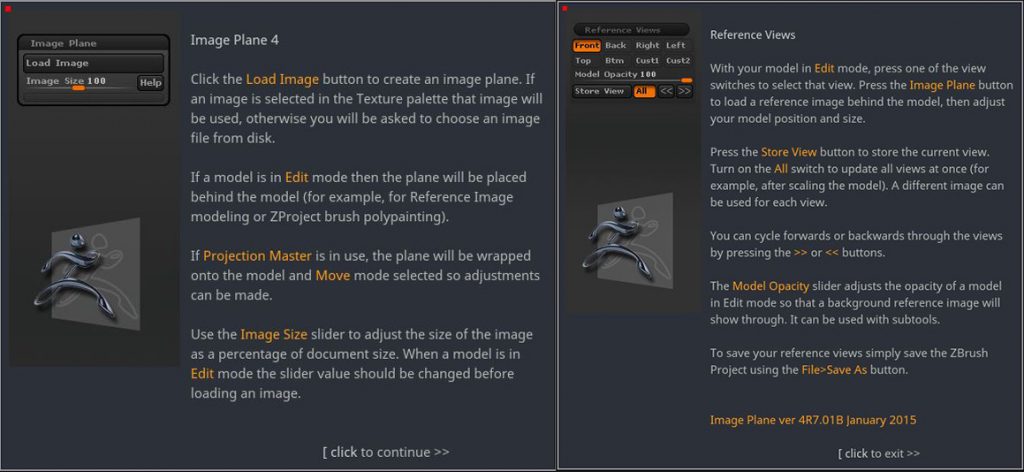
Task: Click the >> next view button in panel
Action: pos(684,91)
